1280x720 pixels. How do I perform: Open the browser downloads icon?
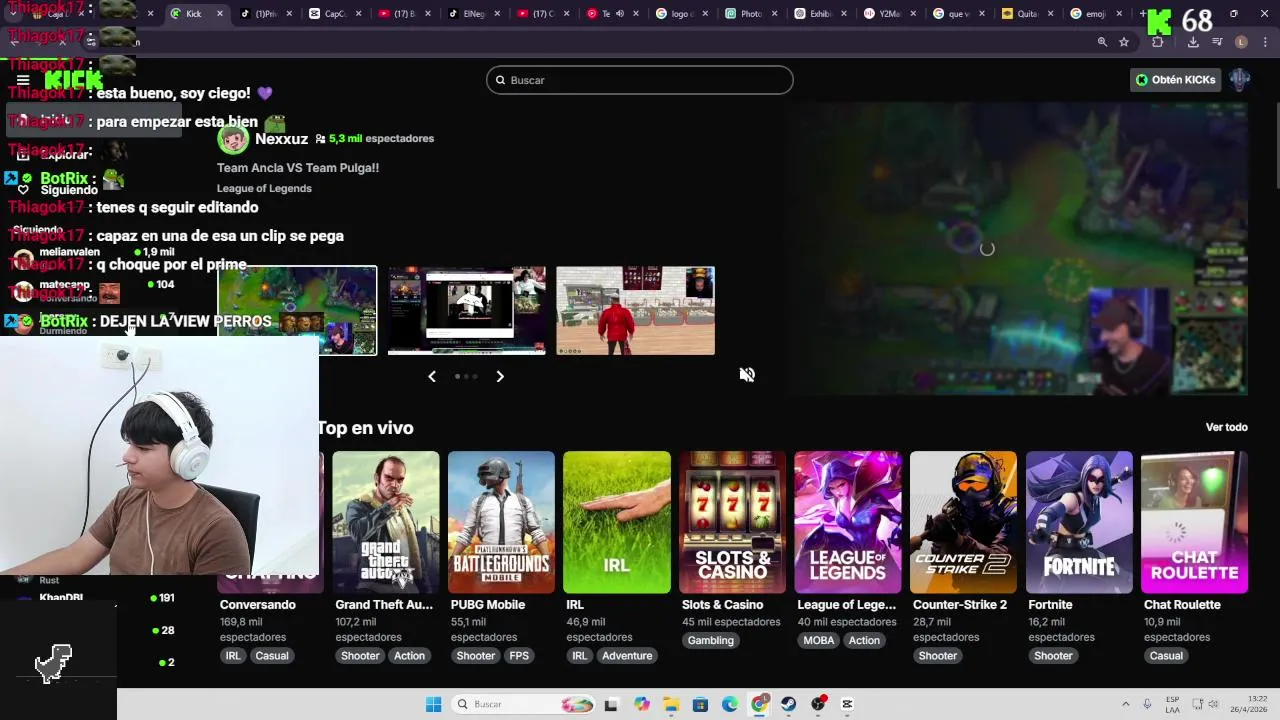coord(1193,42)
